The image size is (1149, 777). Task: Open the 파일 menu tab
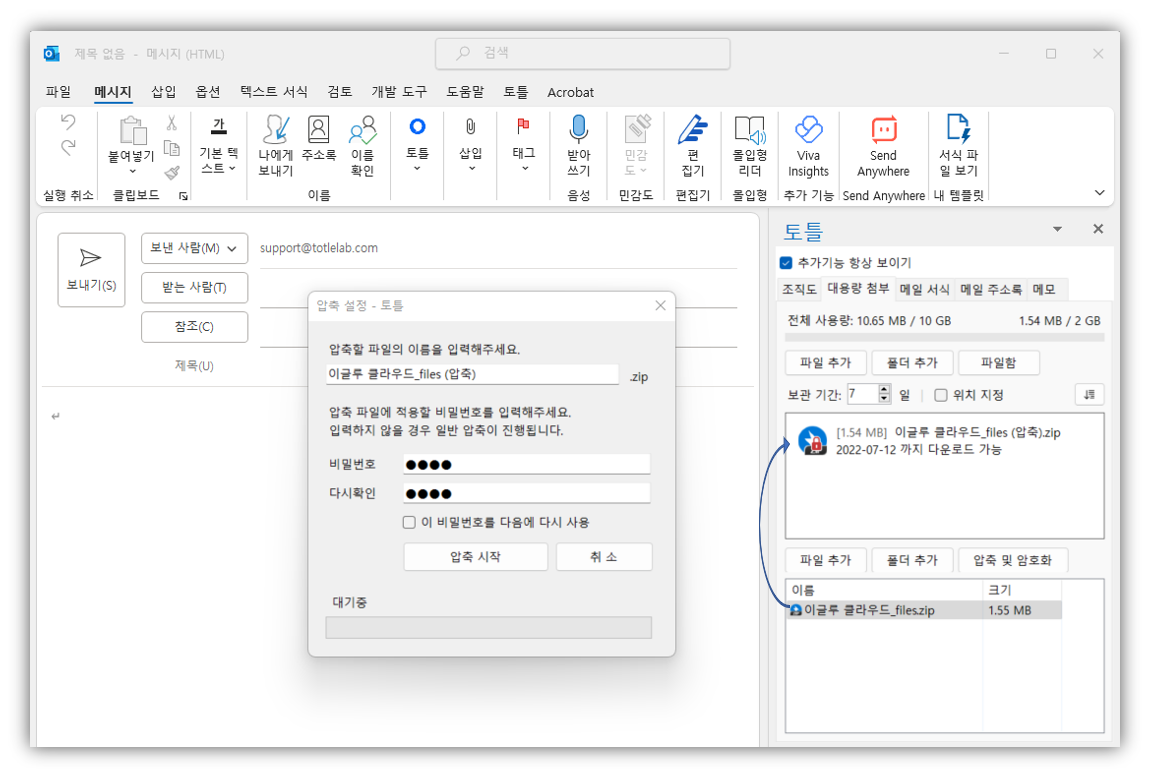[x=59, y=92]
